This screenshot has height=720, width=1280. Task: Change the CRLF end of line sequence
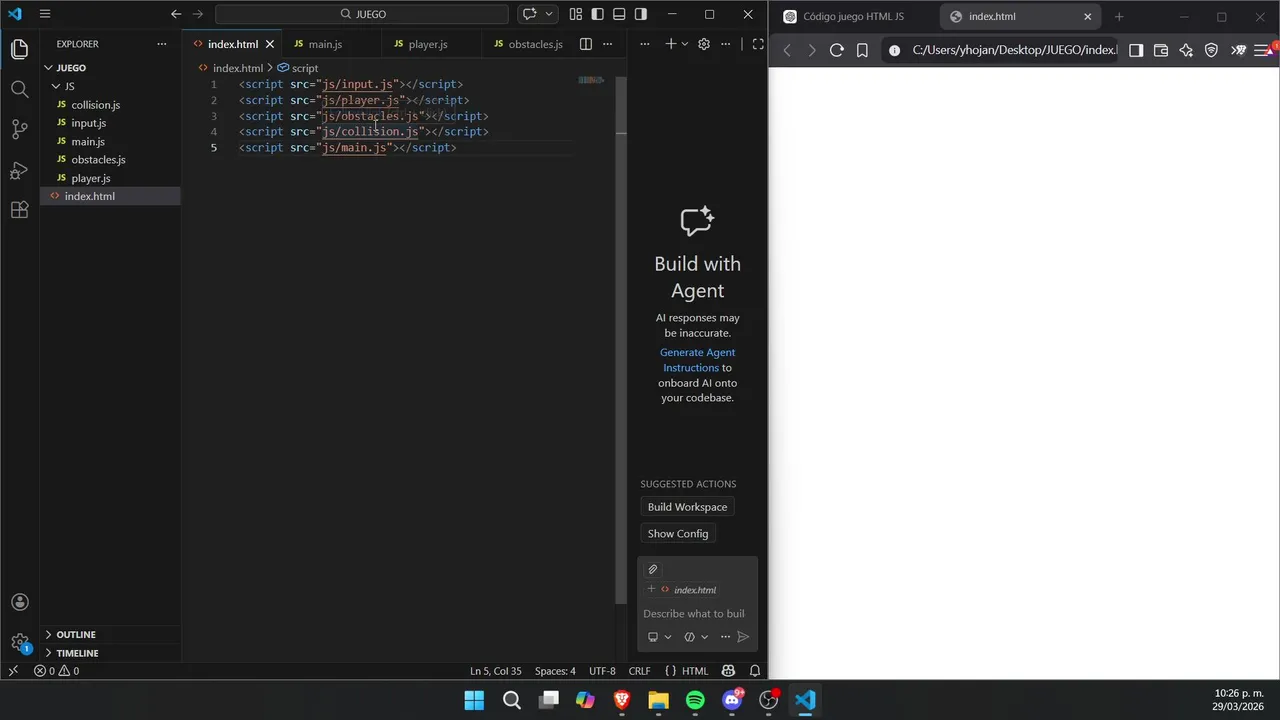(x=639, y=671)
